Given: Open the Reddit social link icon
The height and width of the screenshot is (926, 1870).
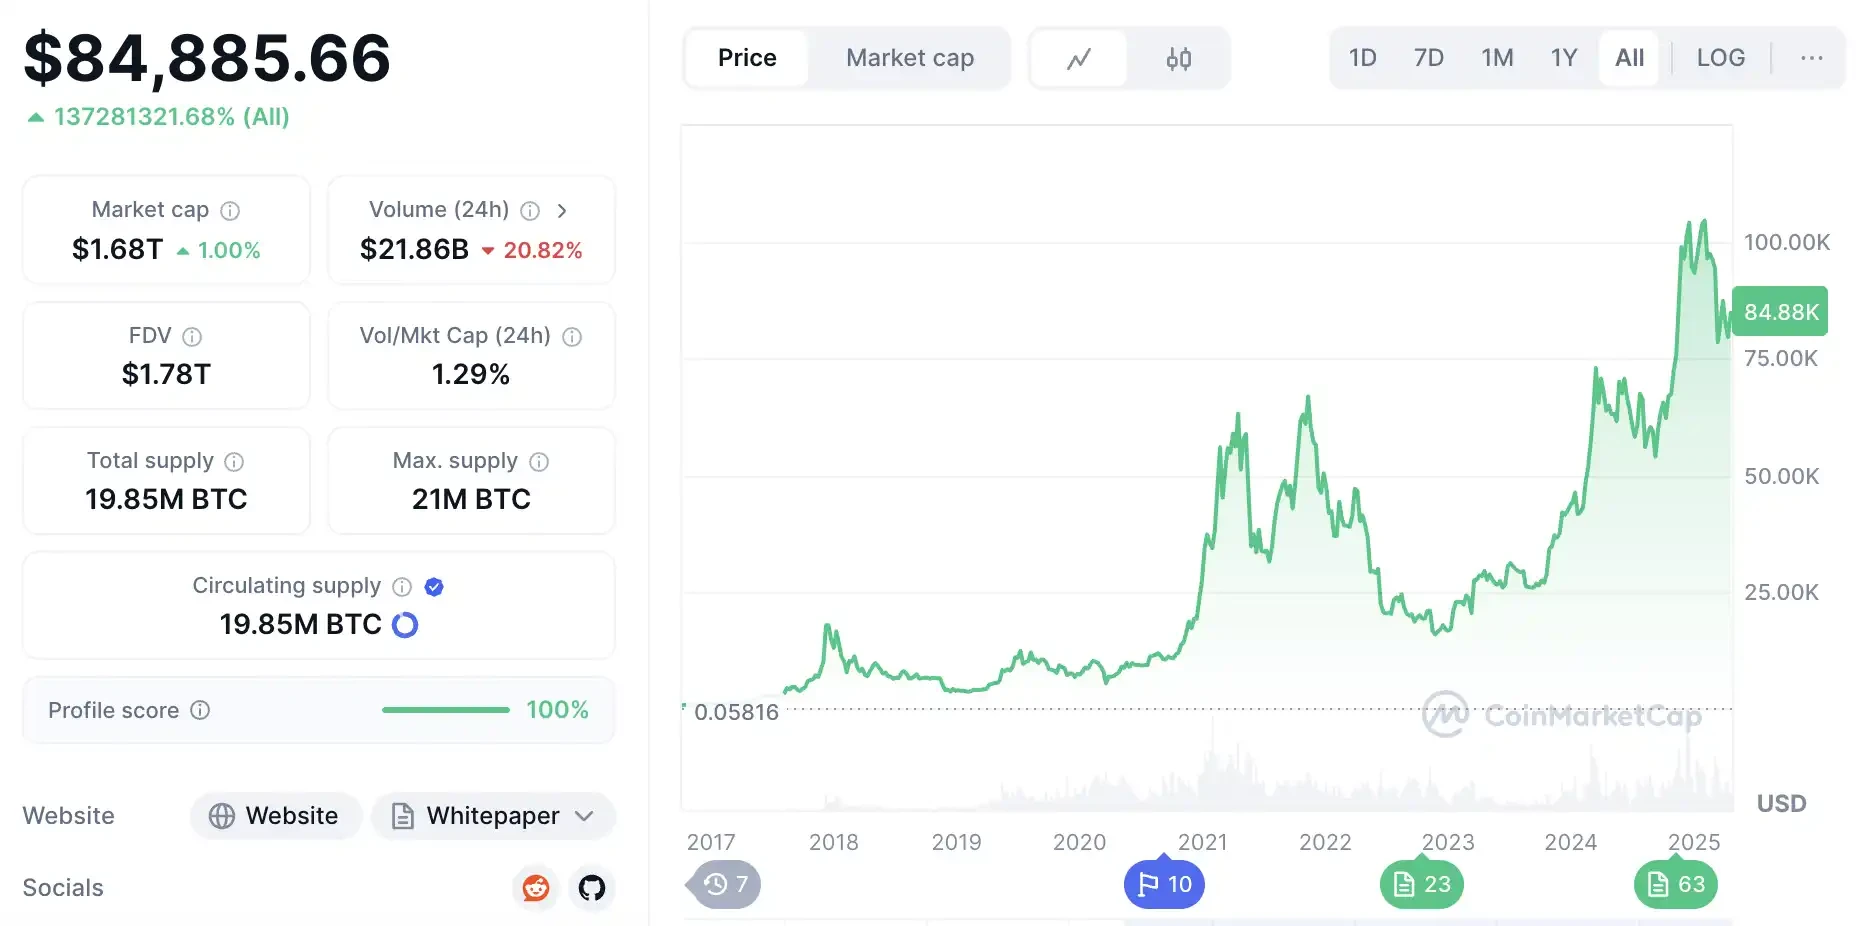Looking at the screenshot, I should pyautogui.click(x=536, y=887).
